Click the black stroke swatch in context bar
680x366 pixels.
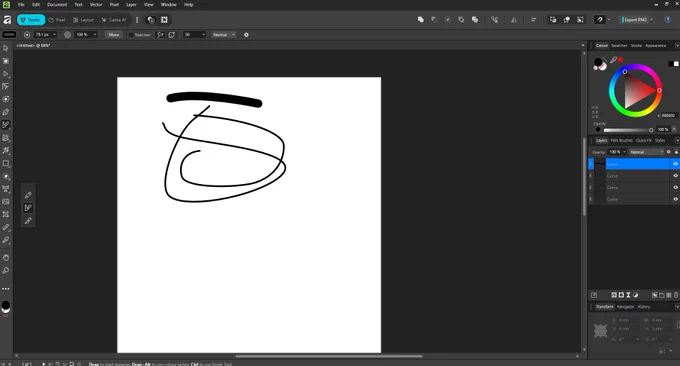tap(9, 35)
